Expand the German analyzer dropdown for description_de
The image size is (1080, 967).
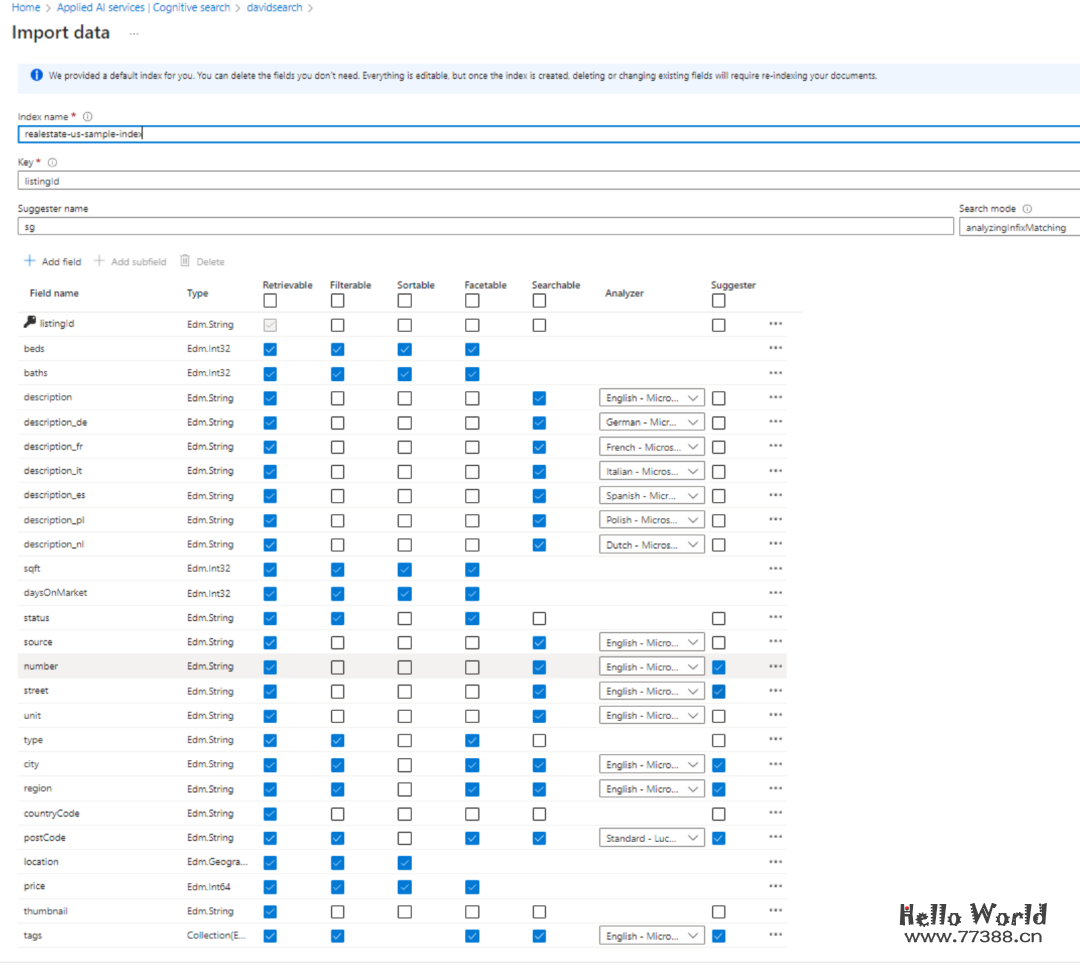click(x=654, y=422)
